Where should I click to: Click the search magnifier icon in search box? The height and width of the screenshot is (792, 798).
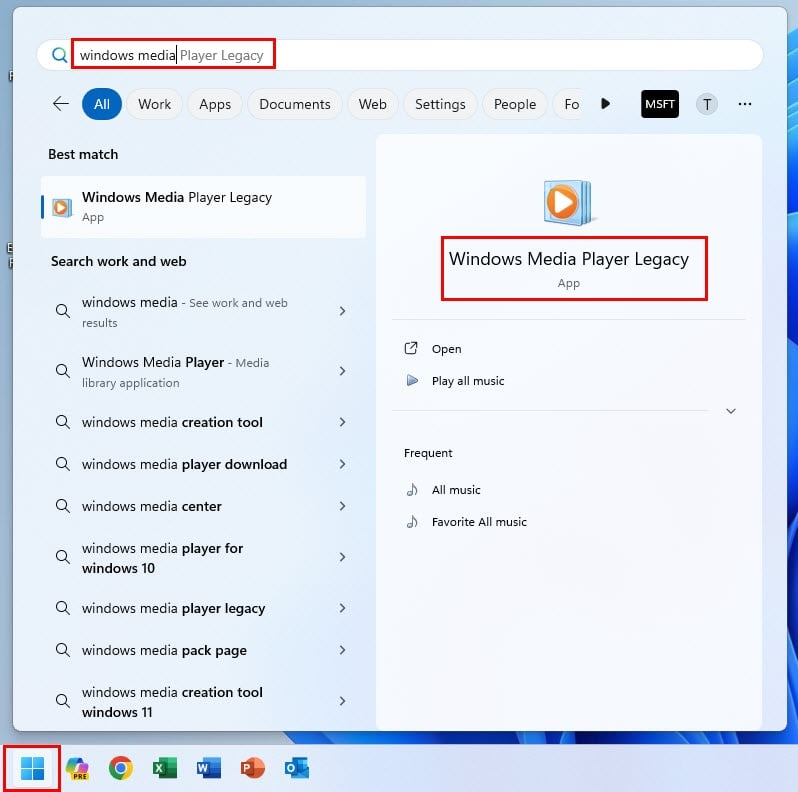click(60, 54)
